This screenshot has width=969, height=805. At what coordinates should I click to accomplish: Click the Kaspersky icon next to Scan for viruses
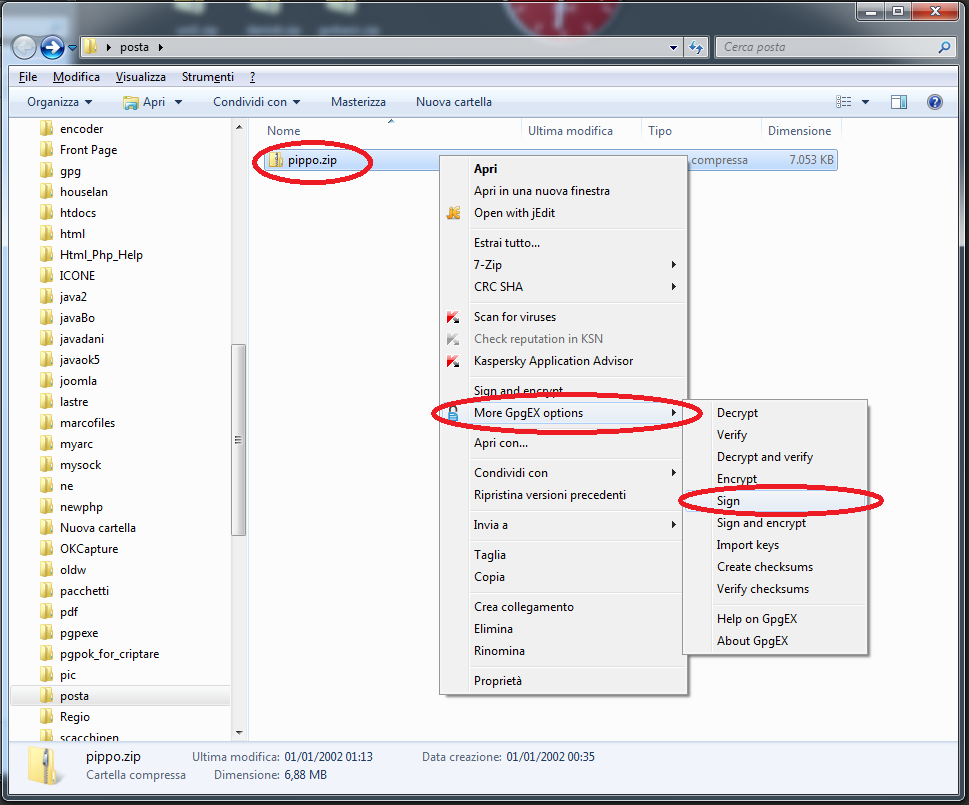453,317
